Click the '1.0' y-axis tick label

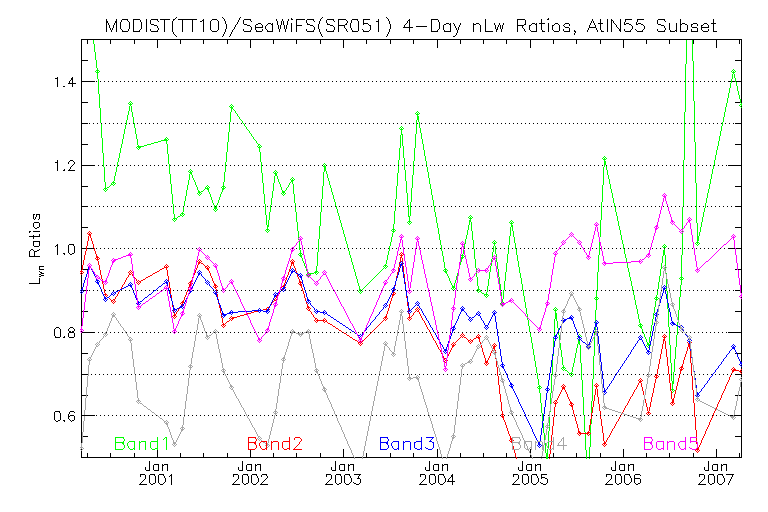pyautogui.click(x=64, y=249)
